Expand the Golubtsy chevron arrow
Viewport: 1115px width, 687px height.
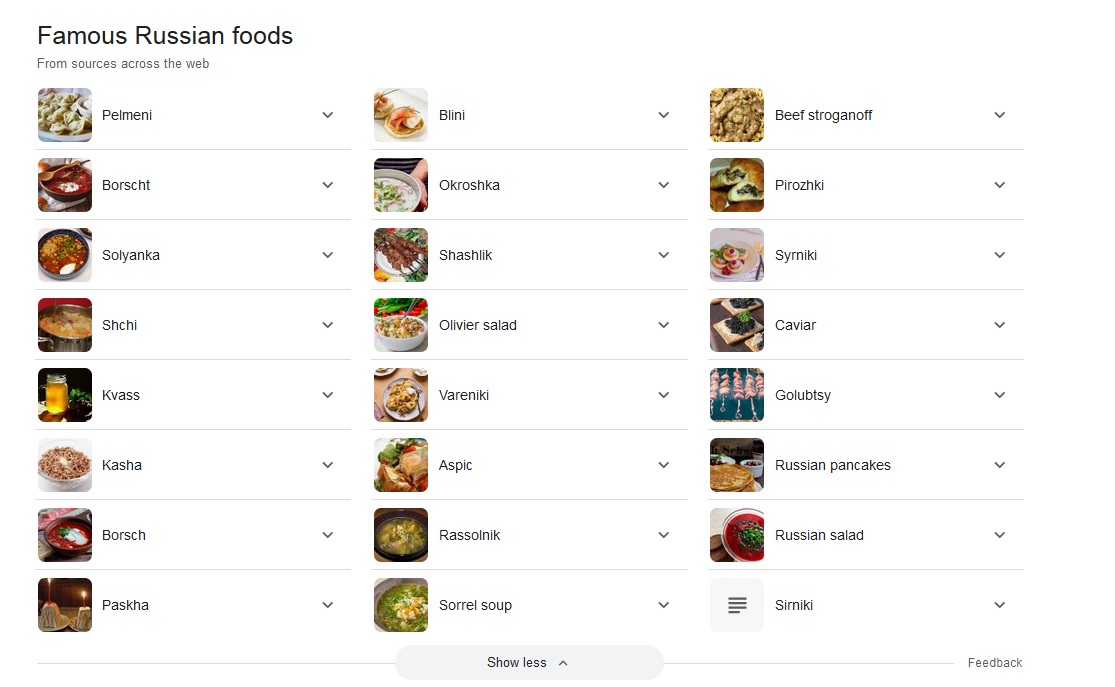1000,395
